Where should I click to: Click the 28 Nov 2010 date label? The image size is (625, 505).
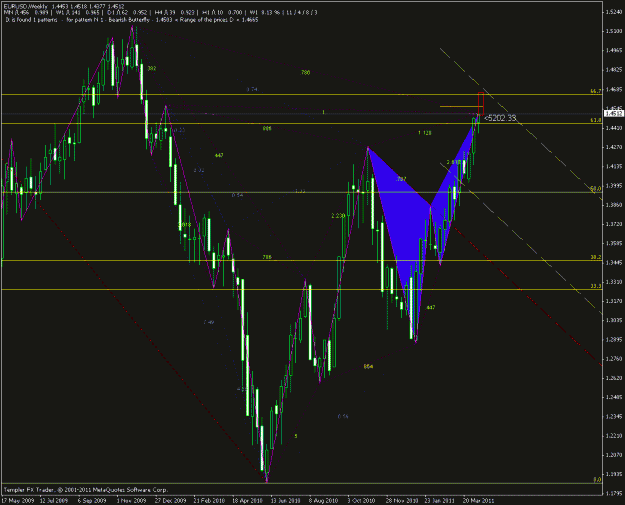pos(402,501)
